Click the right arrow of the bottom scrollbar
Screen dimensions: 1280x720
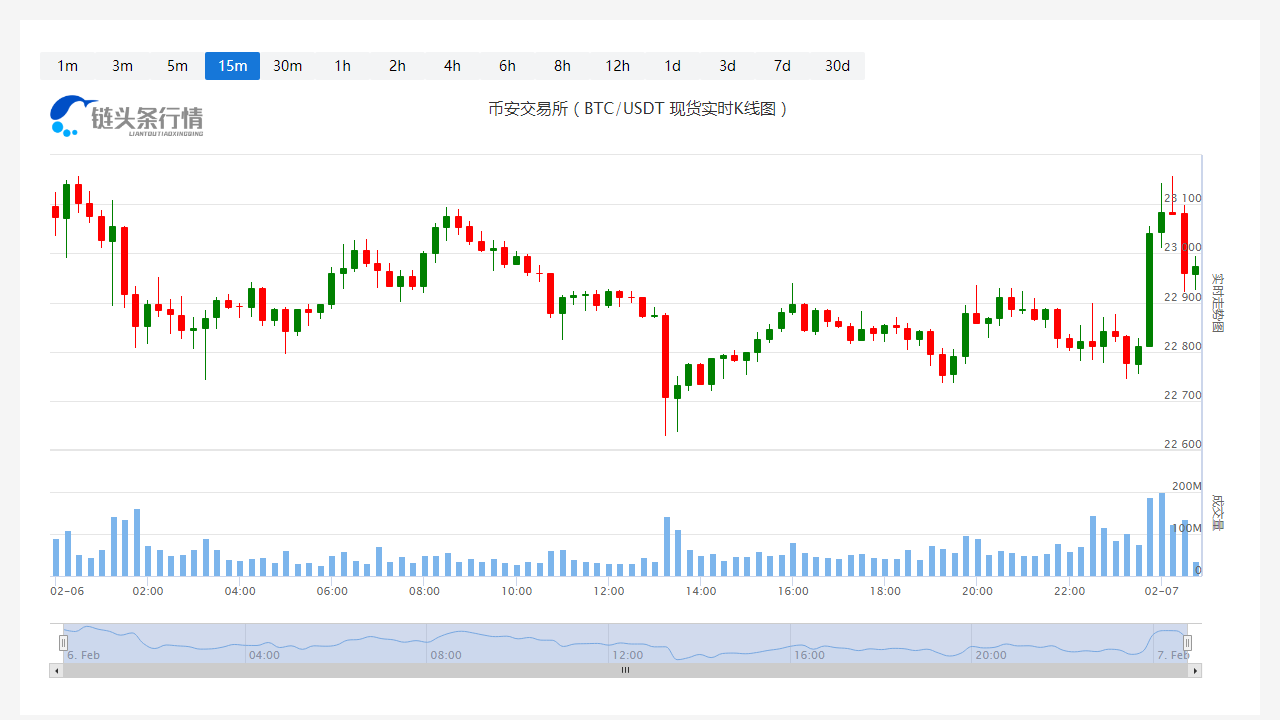coord(1194,671)
